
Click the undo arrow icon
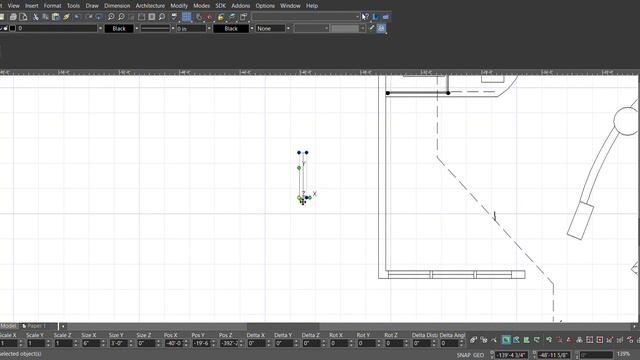point(77,17)
